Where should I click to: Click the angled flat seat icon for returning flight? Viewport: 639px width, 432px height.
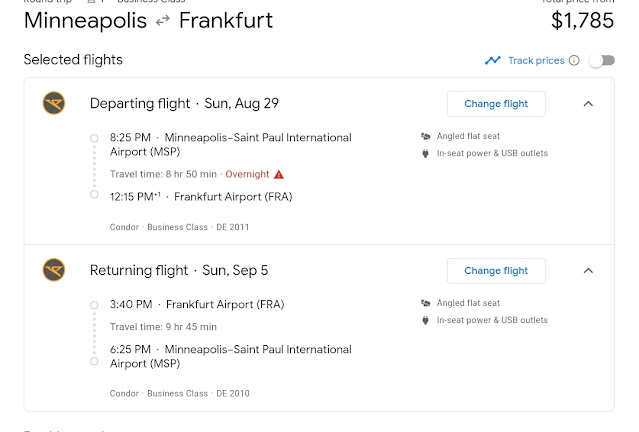coord(426,303)
